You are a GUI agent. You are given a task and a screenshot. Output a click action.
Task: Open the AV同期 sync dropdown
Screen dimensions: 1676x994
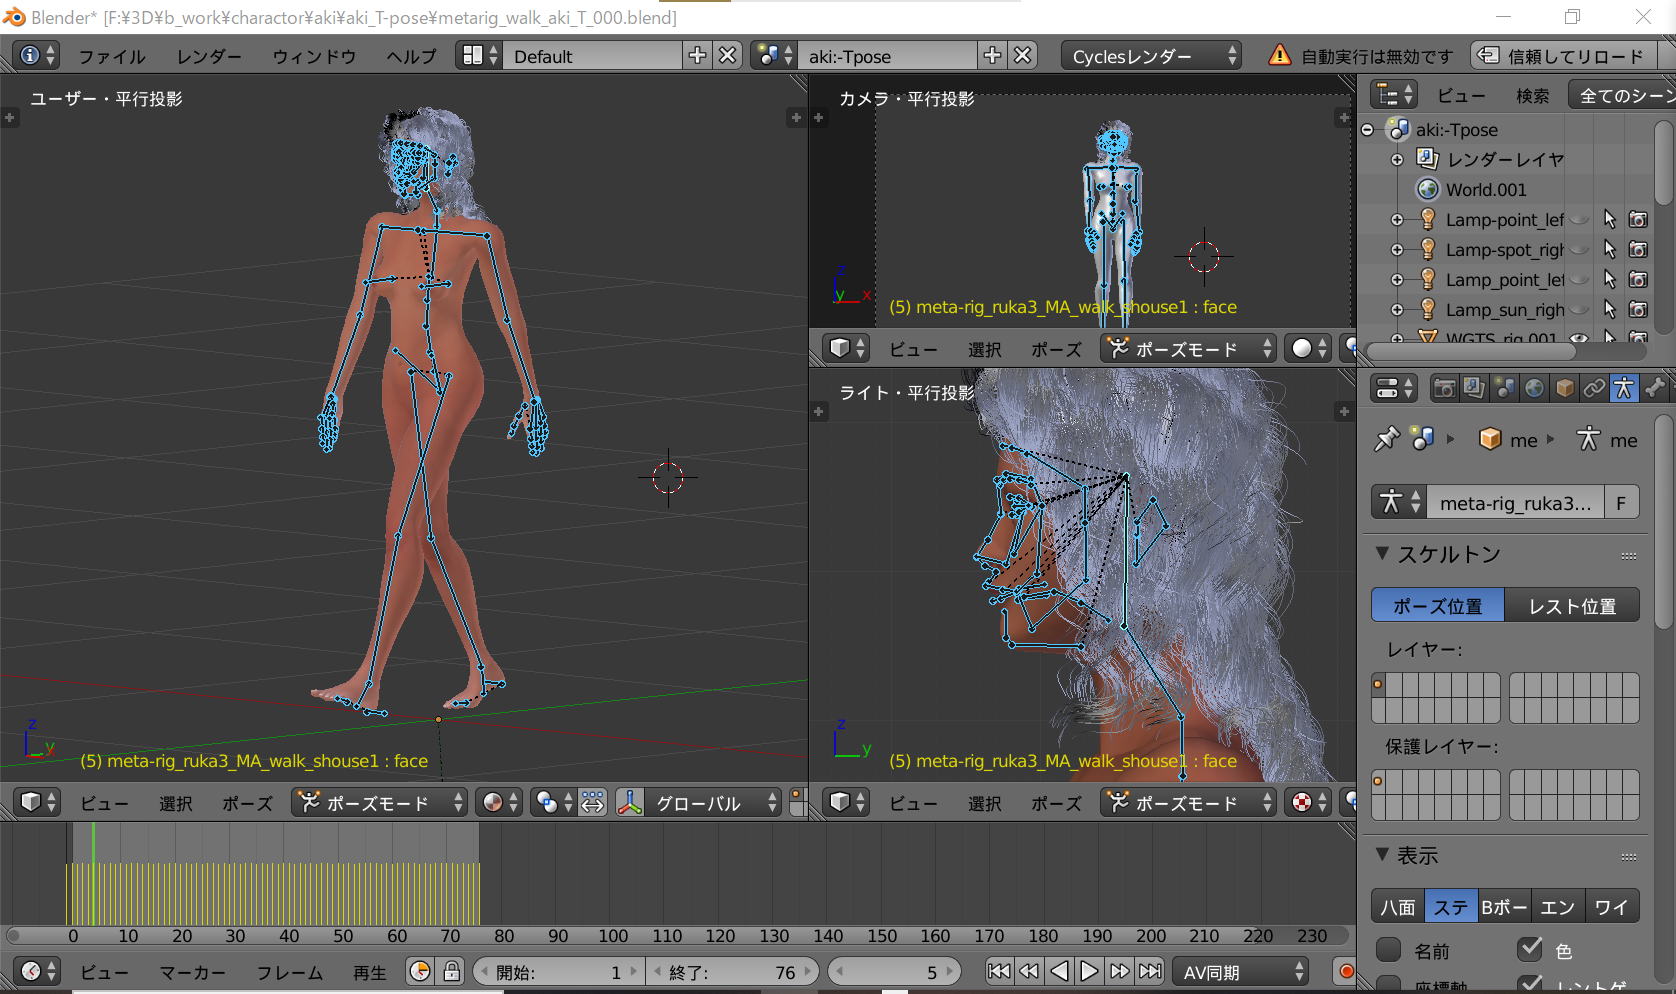1240,972
